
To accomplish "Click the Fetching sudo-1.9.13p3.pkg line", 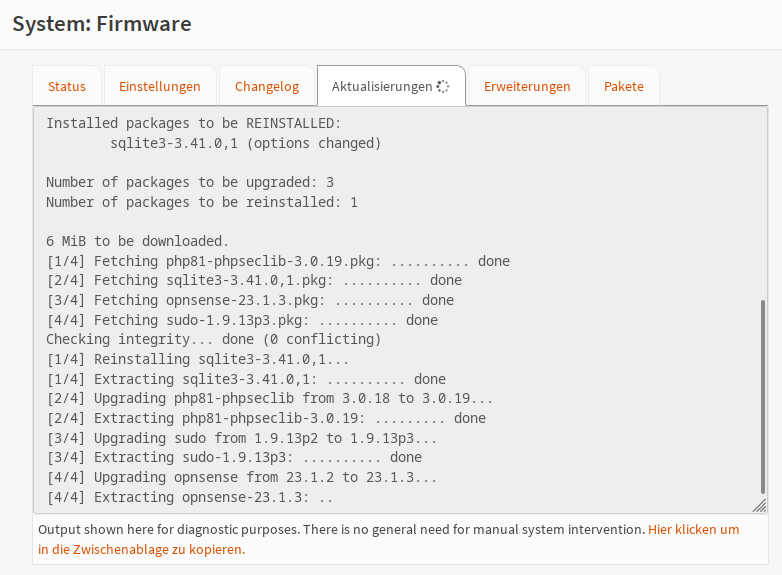I will 242,320.
